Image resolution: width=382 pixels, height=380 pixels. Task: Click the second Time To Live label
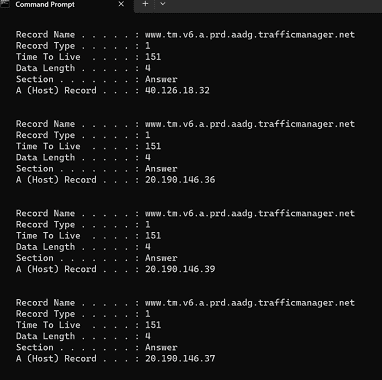(x=48, y=146)
